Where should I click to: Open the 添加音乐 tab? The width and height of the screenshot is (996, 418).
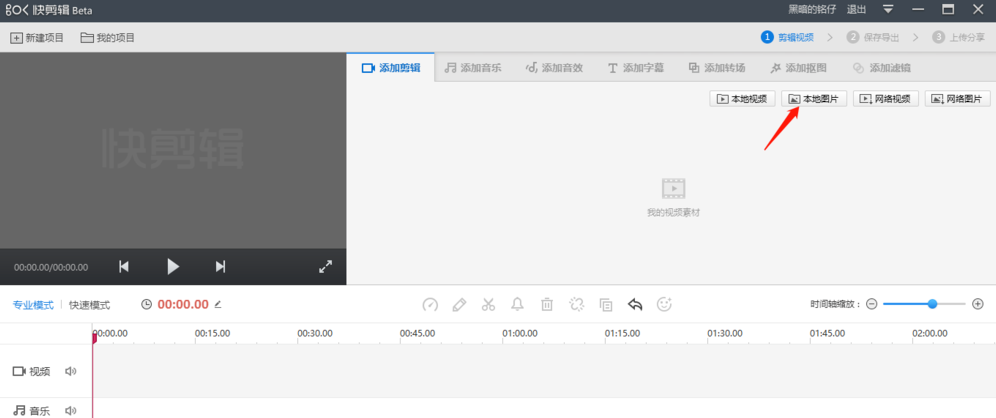coord(473,68)
